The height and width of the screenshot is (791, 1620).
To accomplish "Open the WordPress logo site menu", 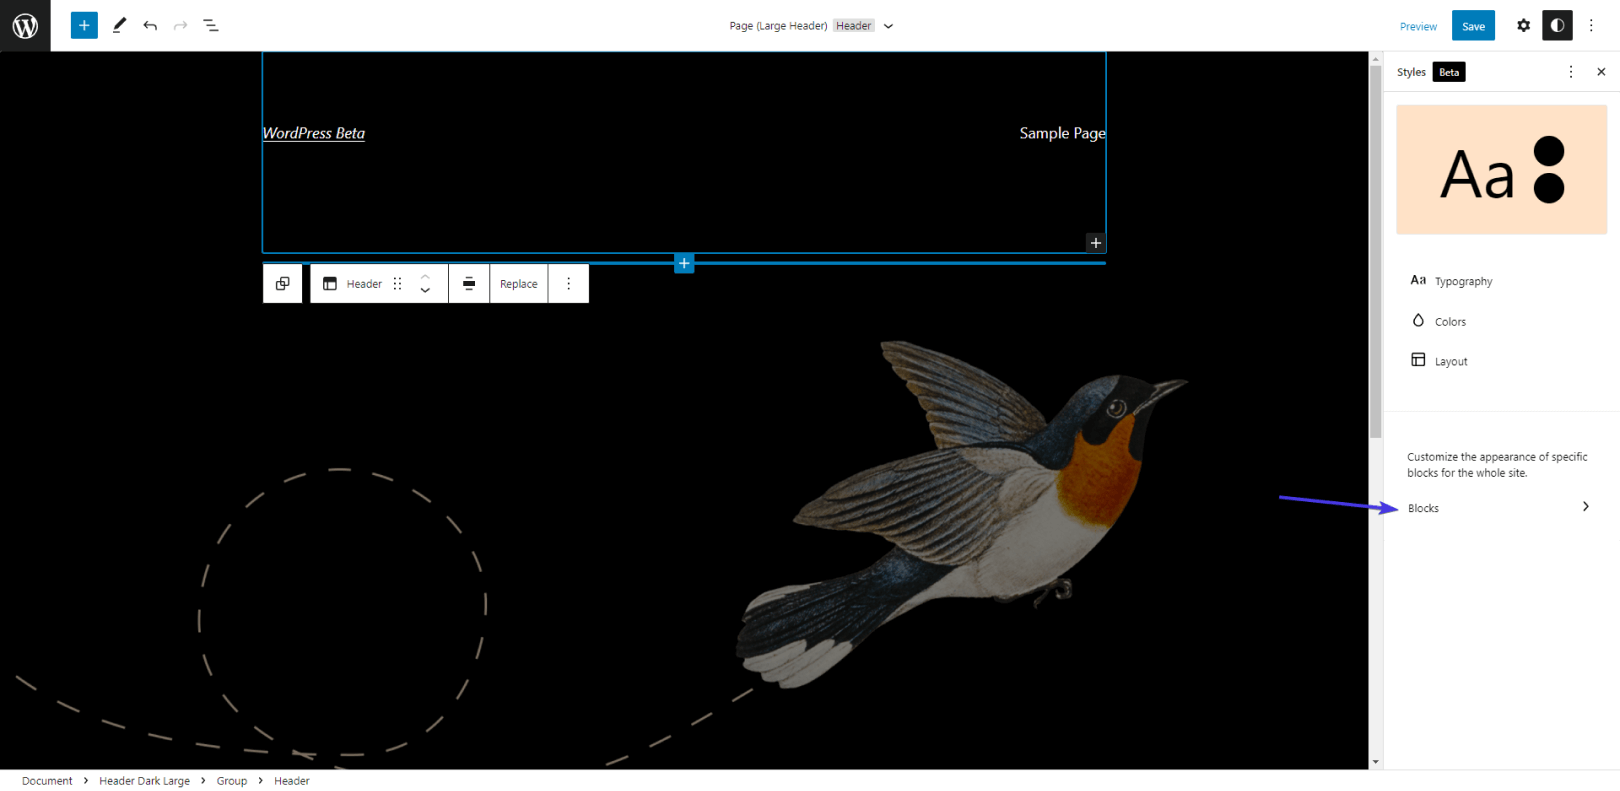I will coord(25,26).
